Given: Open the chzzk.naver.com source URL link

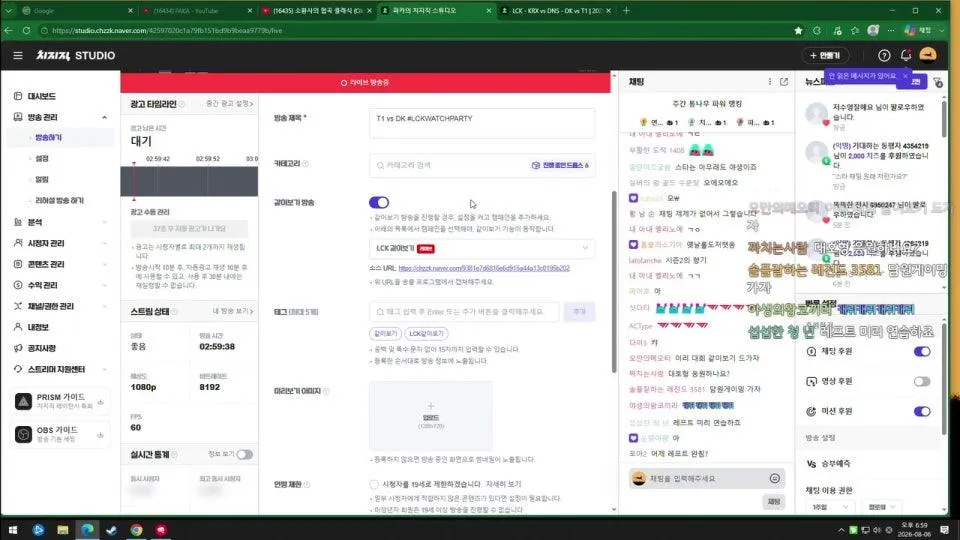Looking at the screenshot, I should (484, 268).
